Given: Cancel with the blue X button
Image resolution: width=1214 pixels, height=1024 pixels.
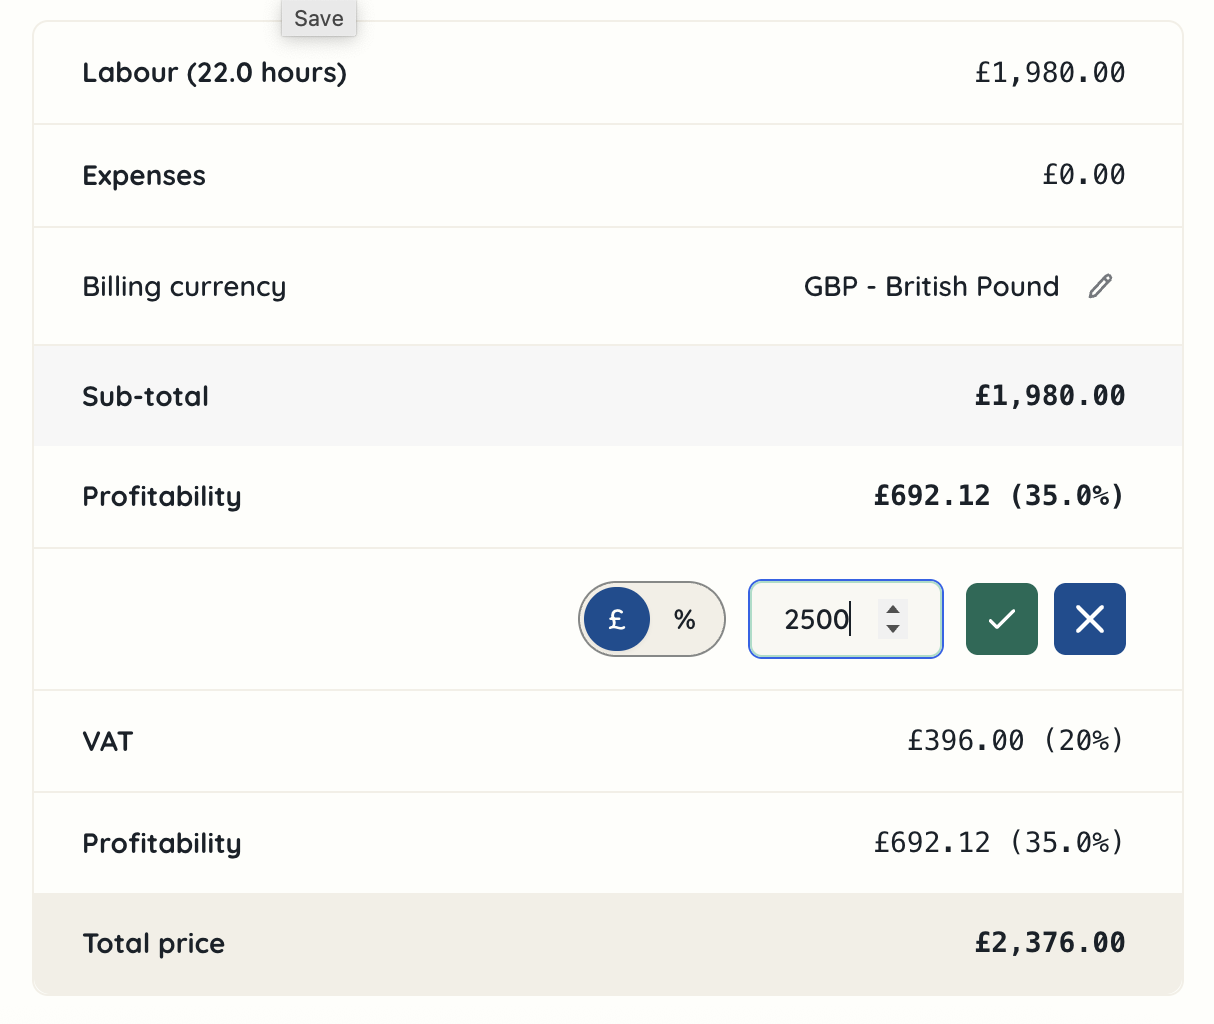Looking at the screenshot, I should tap(1089, 619).
